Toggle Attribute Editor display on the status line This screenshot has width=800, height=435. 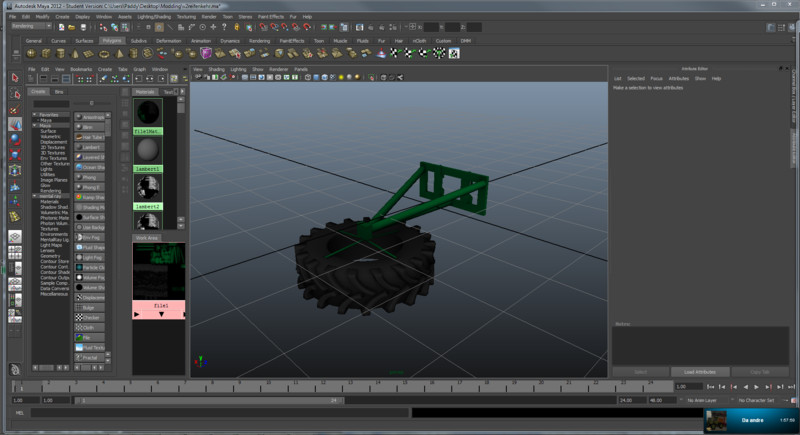tap(771, 28)
